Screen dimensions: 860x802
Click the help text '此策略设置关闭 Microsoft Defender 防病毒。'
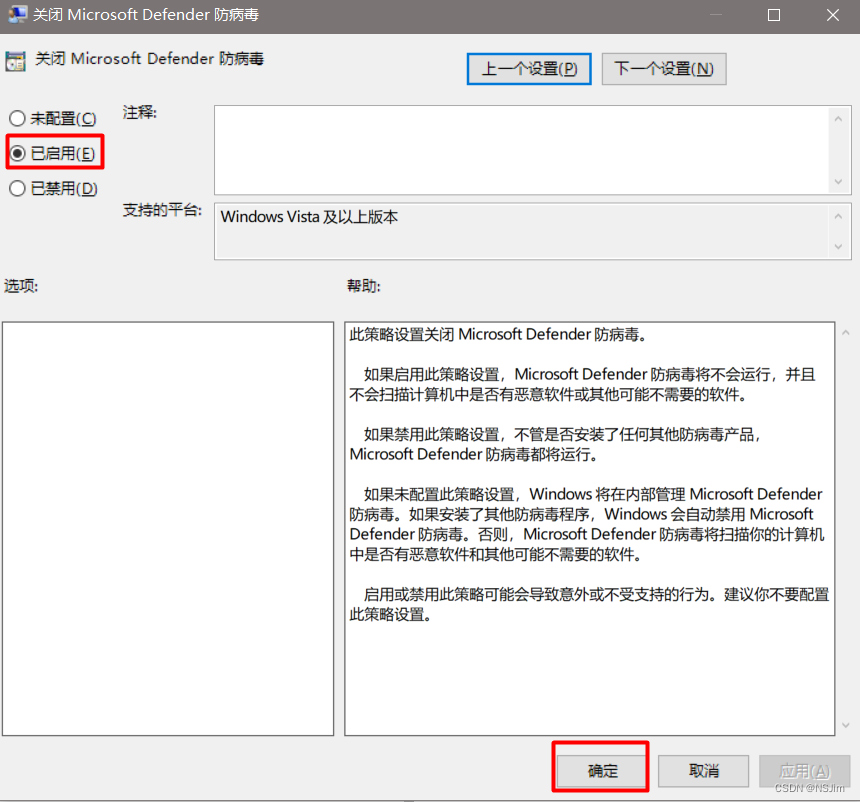499,334
